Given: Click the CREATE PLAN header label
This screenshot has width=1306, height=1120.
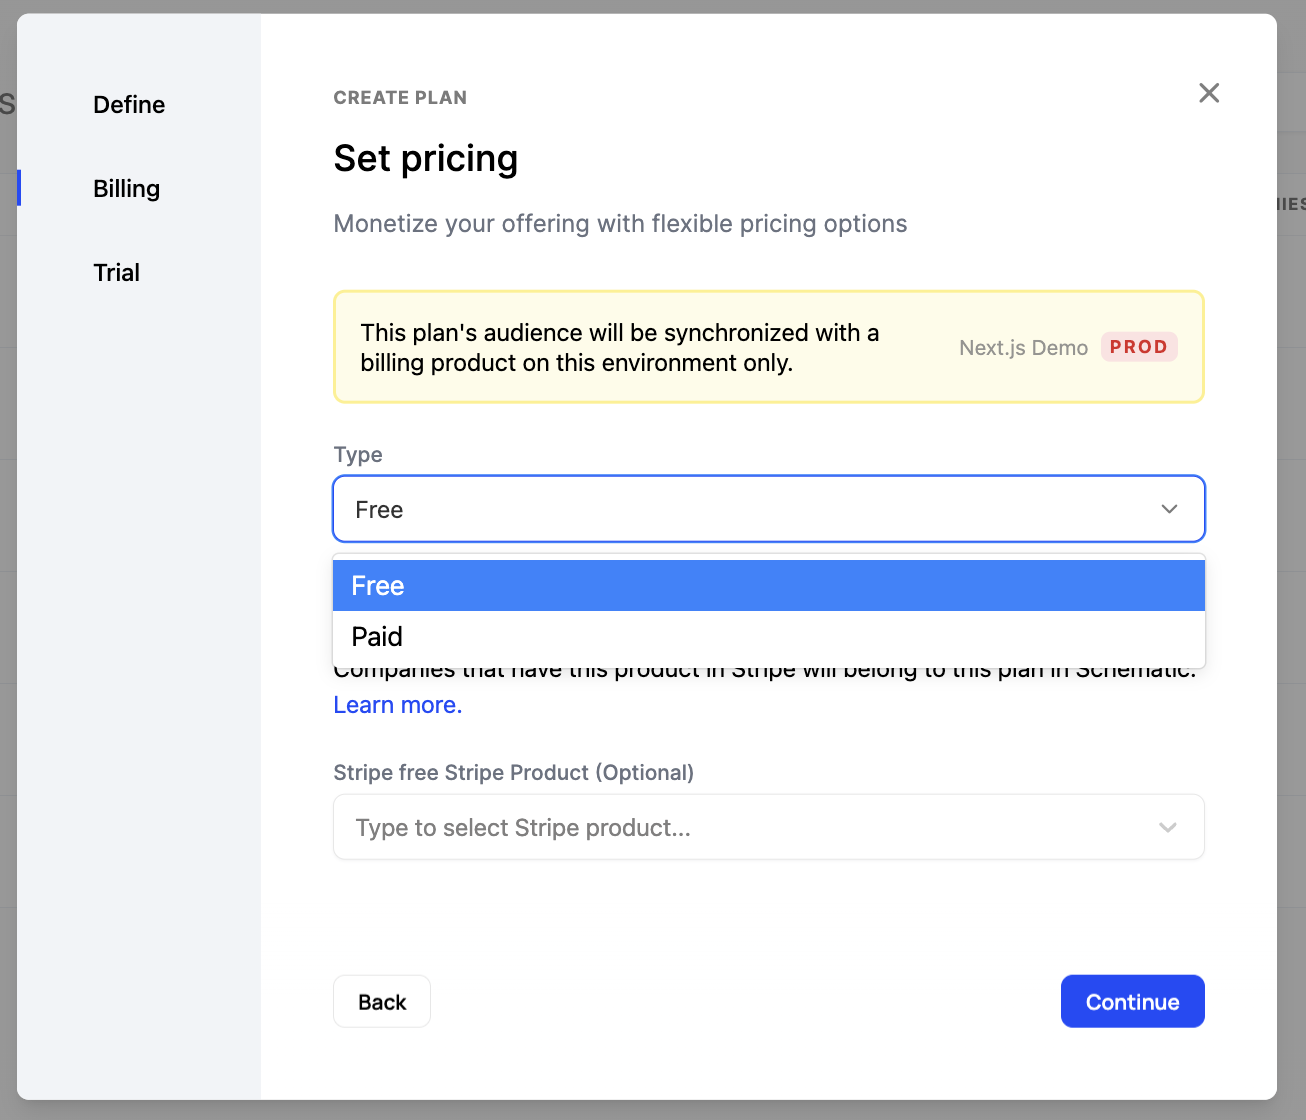Looking at the screenshot, I should [400, 97].
